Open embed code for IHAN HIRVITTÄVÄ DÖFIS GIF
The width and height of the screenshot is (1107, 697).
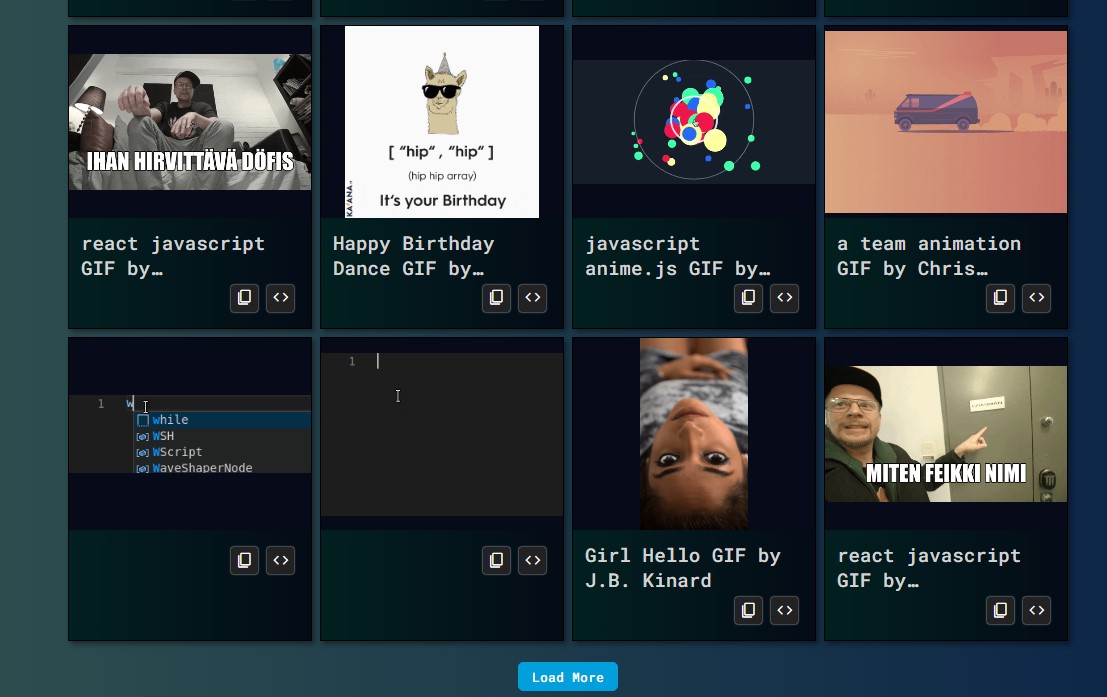[x=281, y=298]
